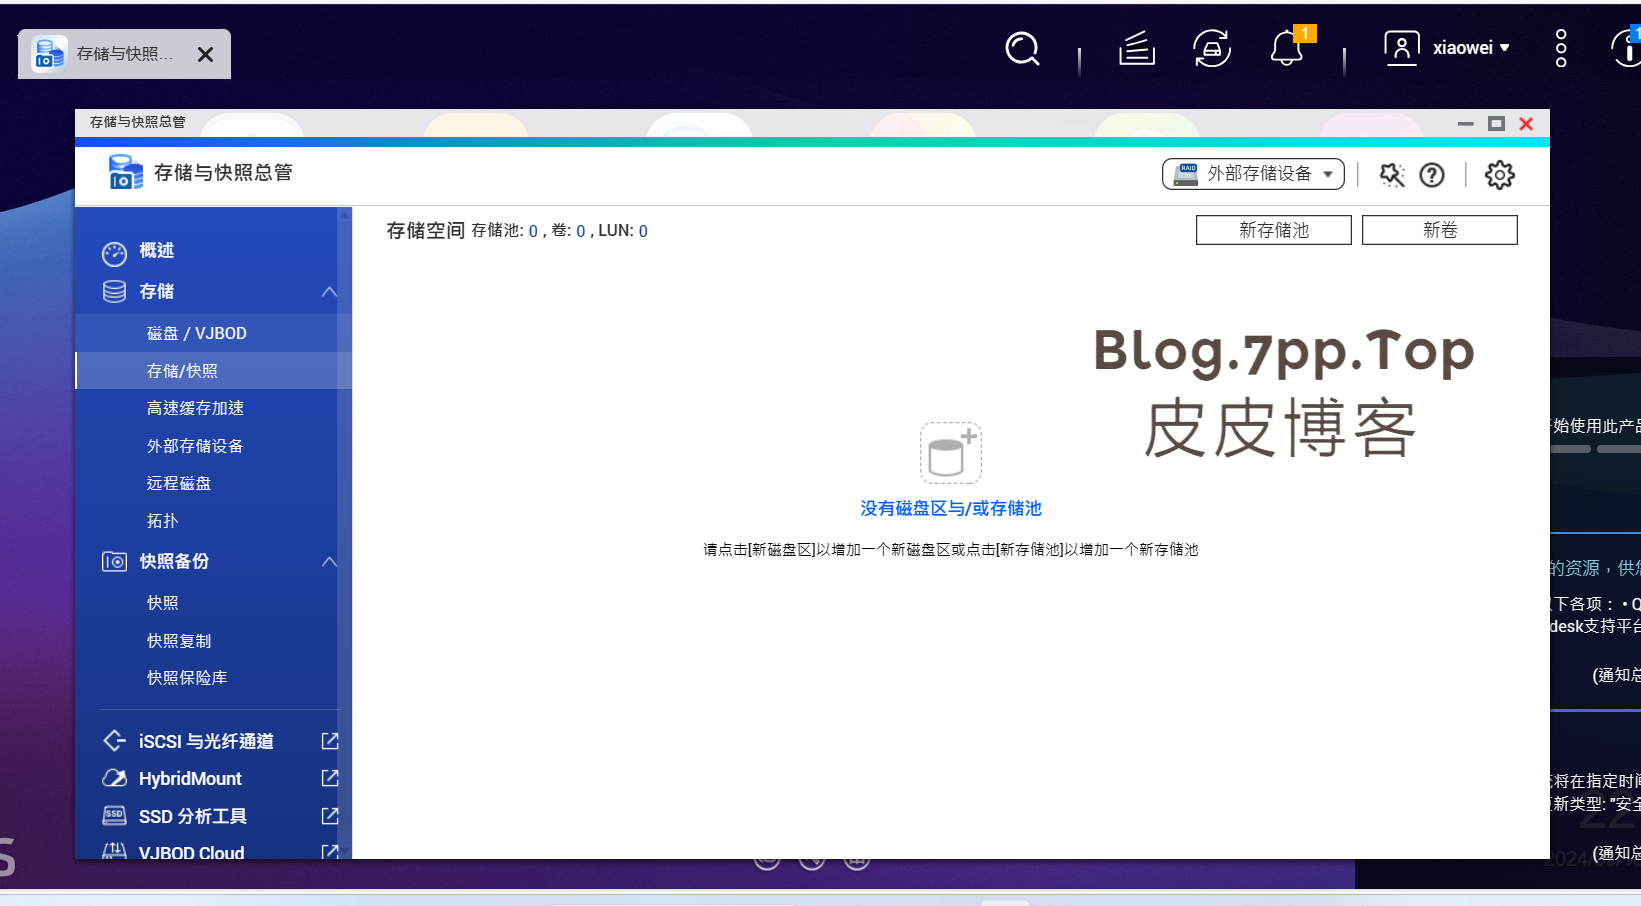The image size is (1641, 906).
Task: Collapse the 存储 section chevron
Action: pos(329,292)
